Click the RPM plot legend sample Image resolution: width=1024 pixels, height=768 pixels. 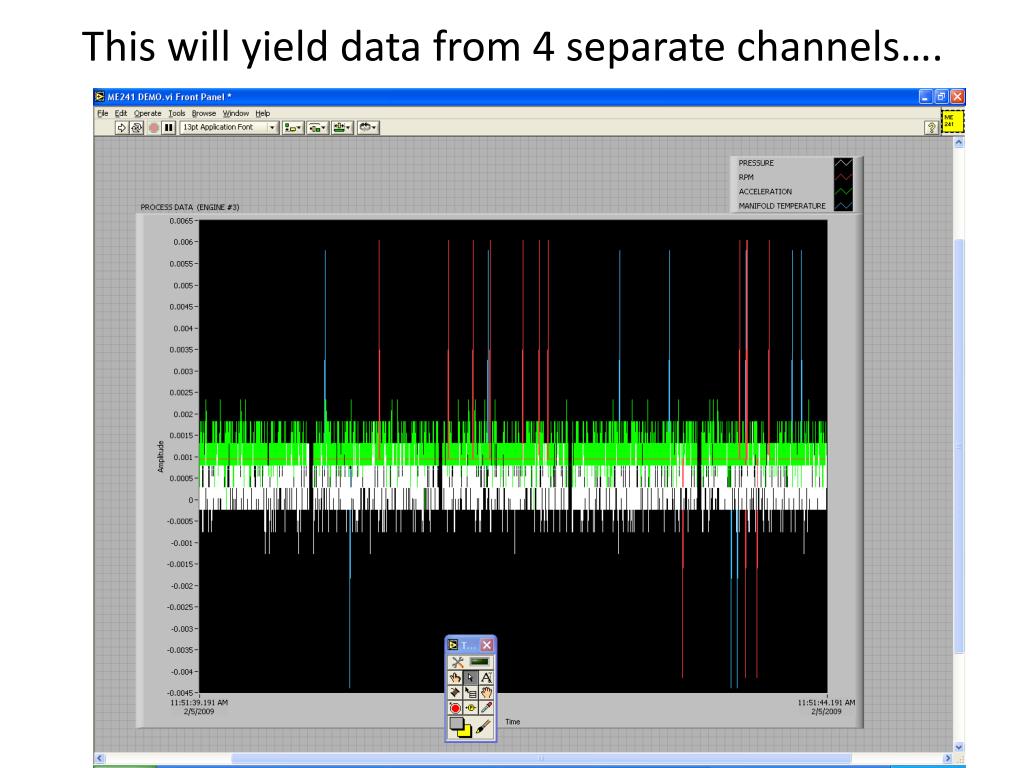843,178
